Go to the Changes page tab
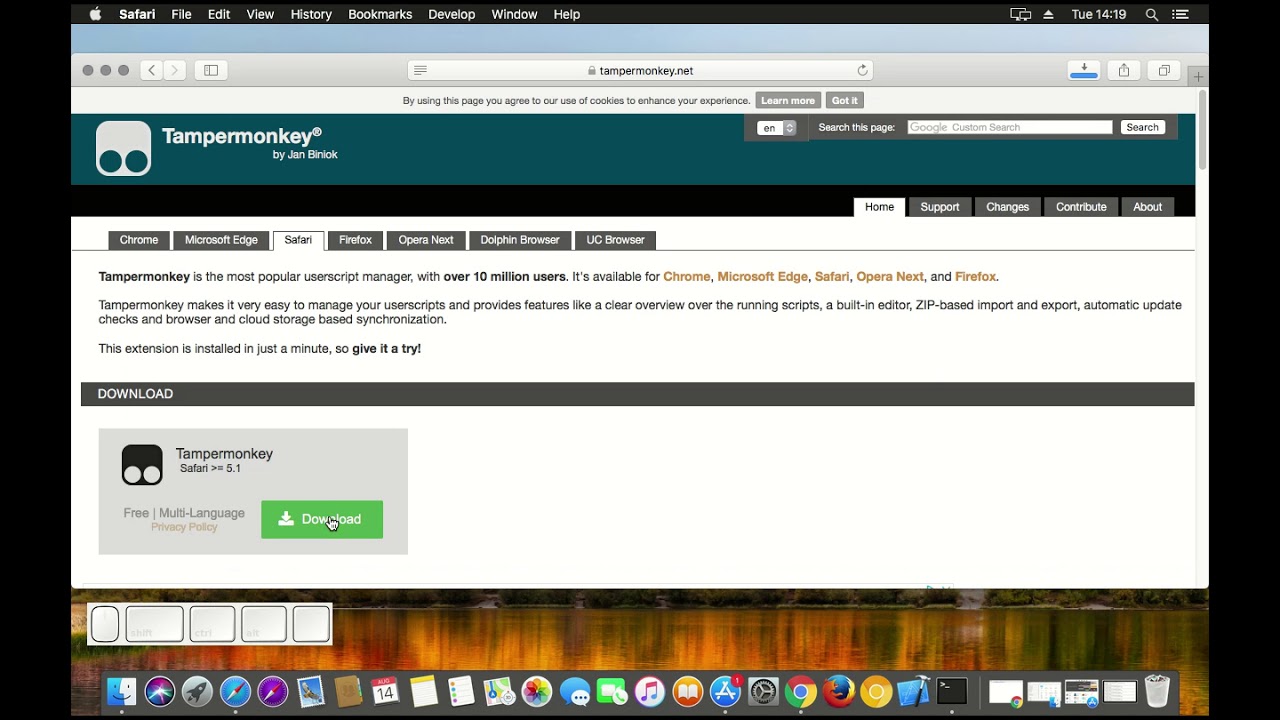1280x720 pixels. pyautogui.click(x=1007, y=207)
